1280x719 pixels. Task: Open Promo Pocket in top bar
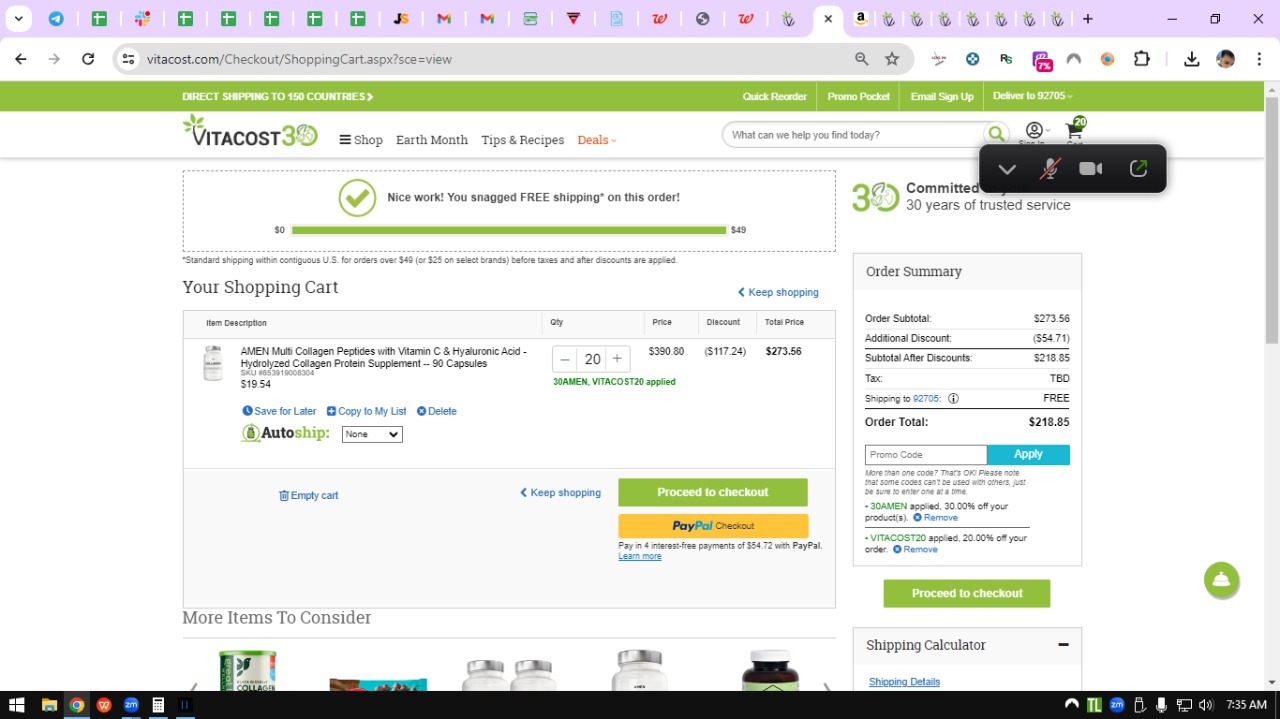point(858,97)
